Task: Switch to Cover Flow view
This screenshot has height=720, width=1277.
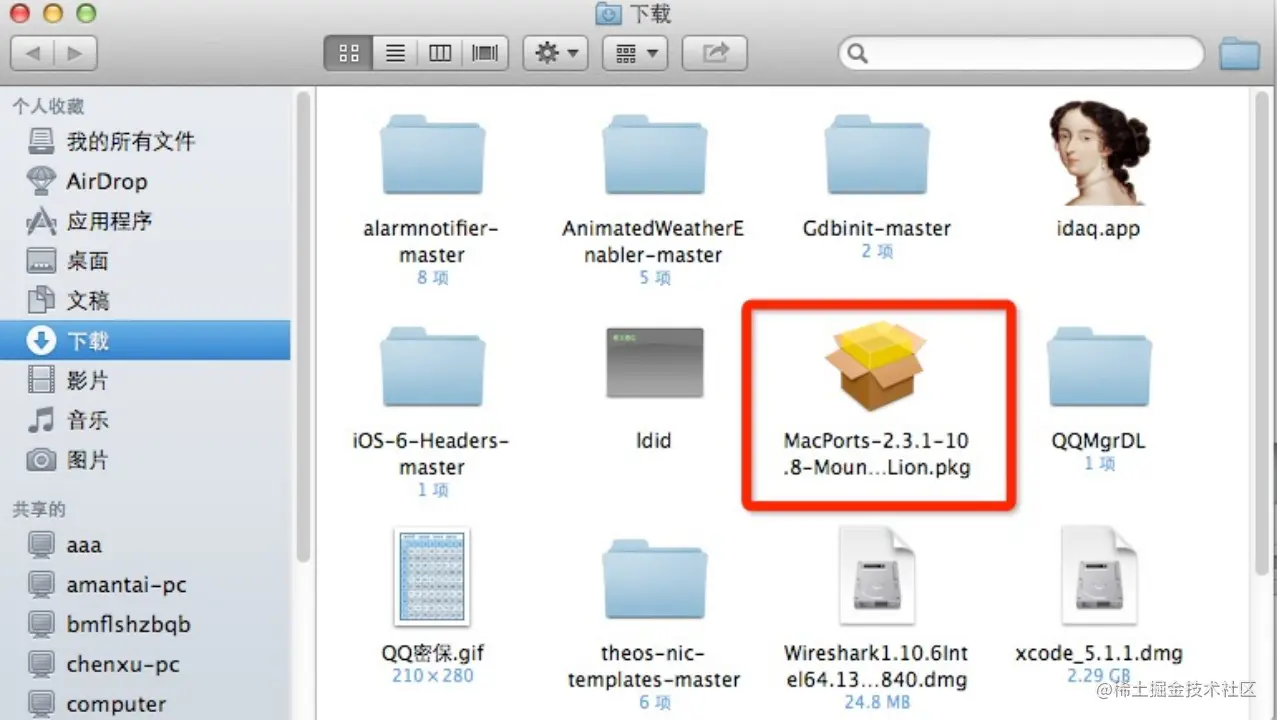Action: pyautogui.click(x=485, y=53)
